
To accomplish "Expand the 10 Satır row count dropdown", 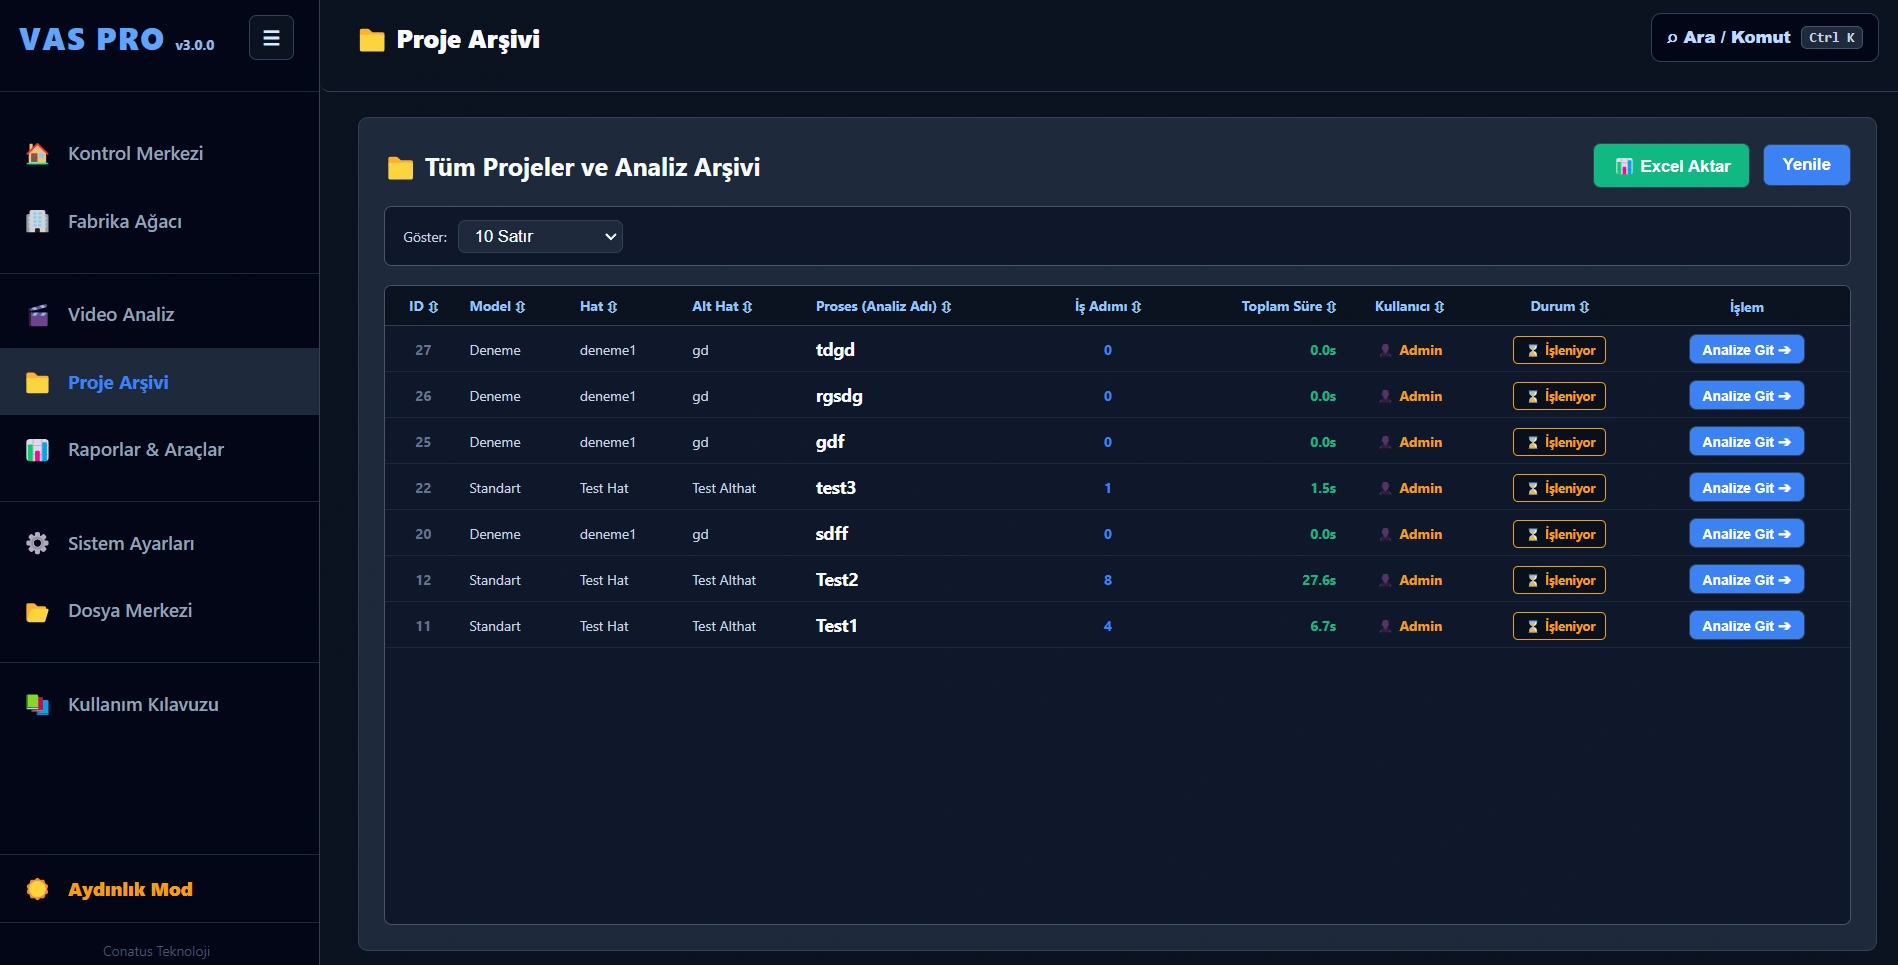I will (540, 237).
